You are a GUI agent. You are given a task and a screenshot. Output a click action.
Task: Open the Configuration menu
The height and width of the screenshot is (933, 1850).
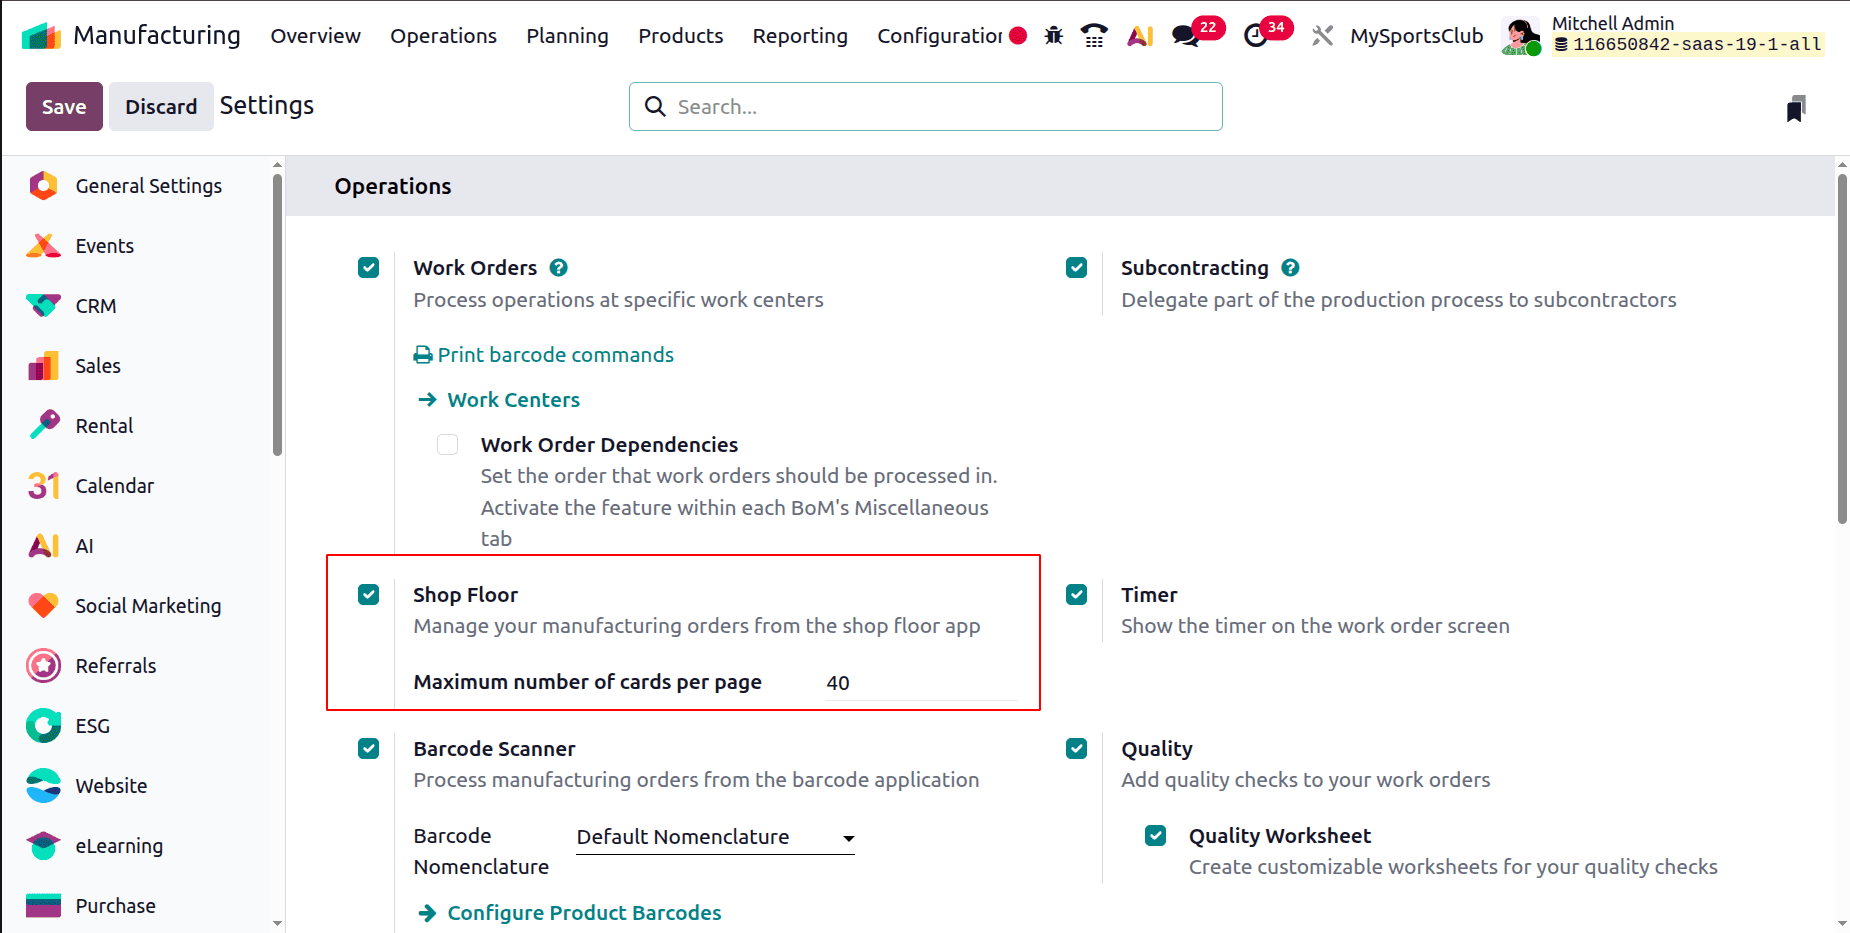pyautogui.click(x=940, y=36)
